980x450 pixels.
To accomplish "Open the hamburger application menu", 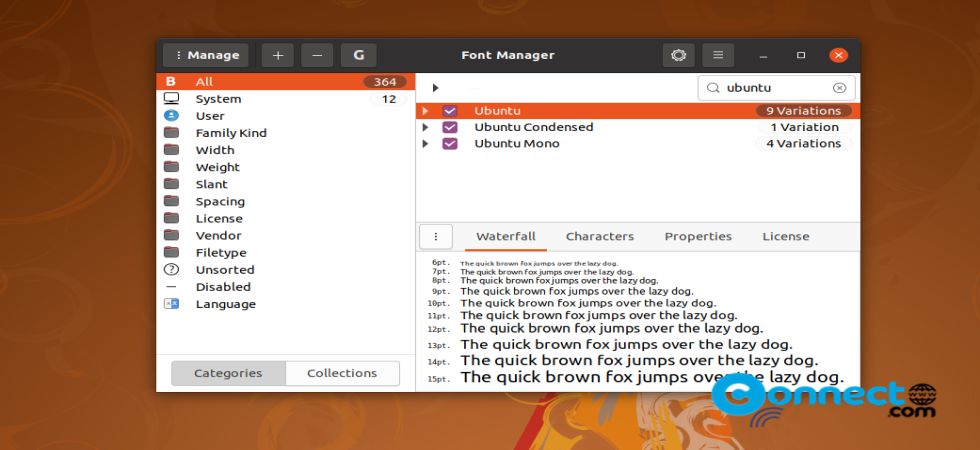I will [718, 55].
